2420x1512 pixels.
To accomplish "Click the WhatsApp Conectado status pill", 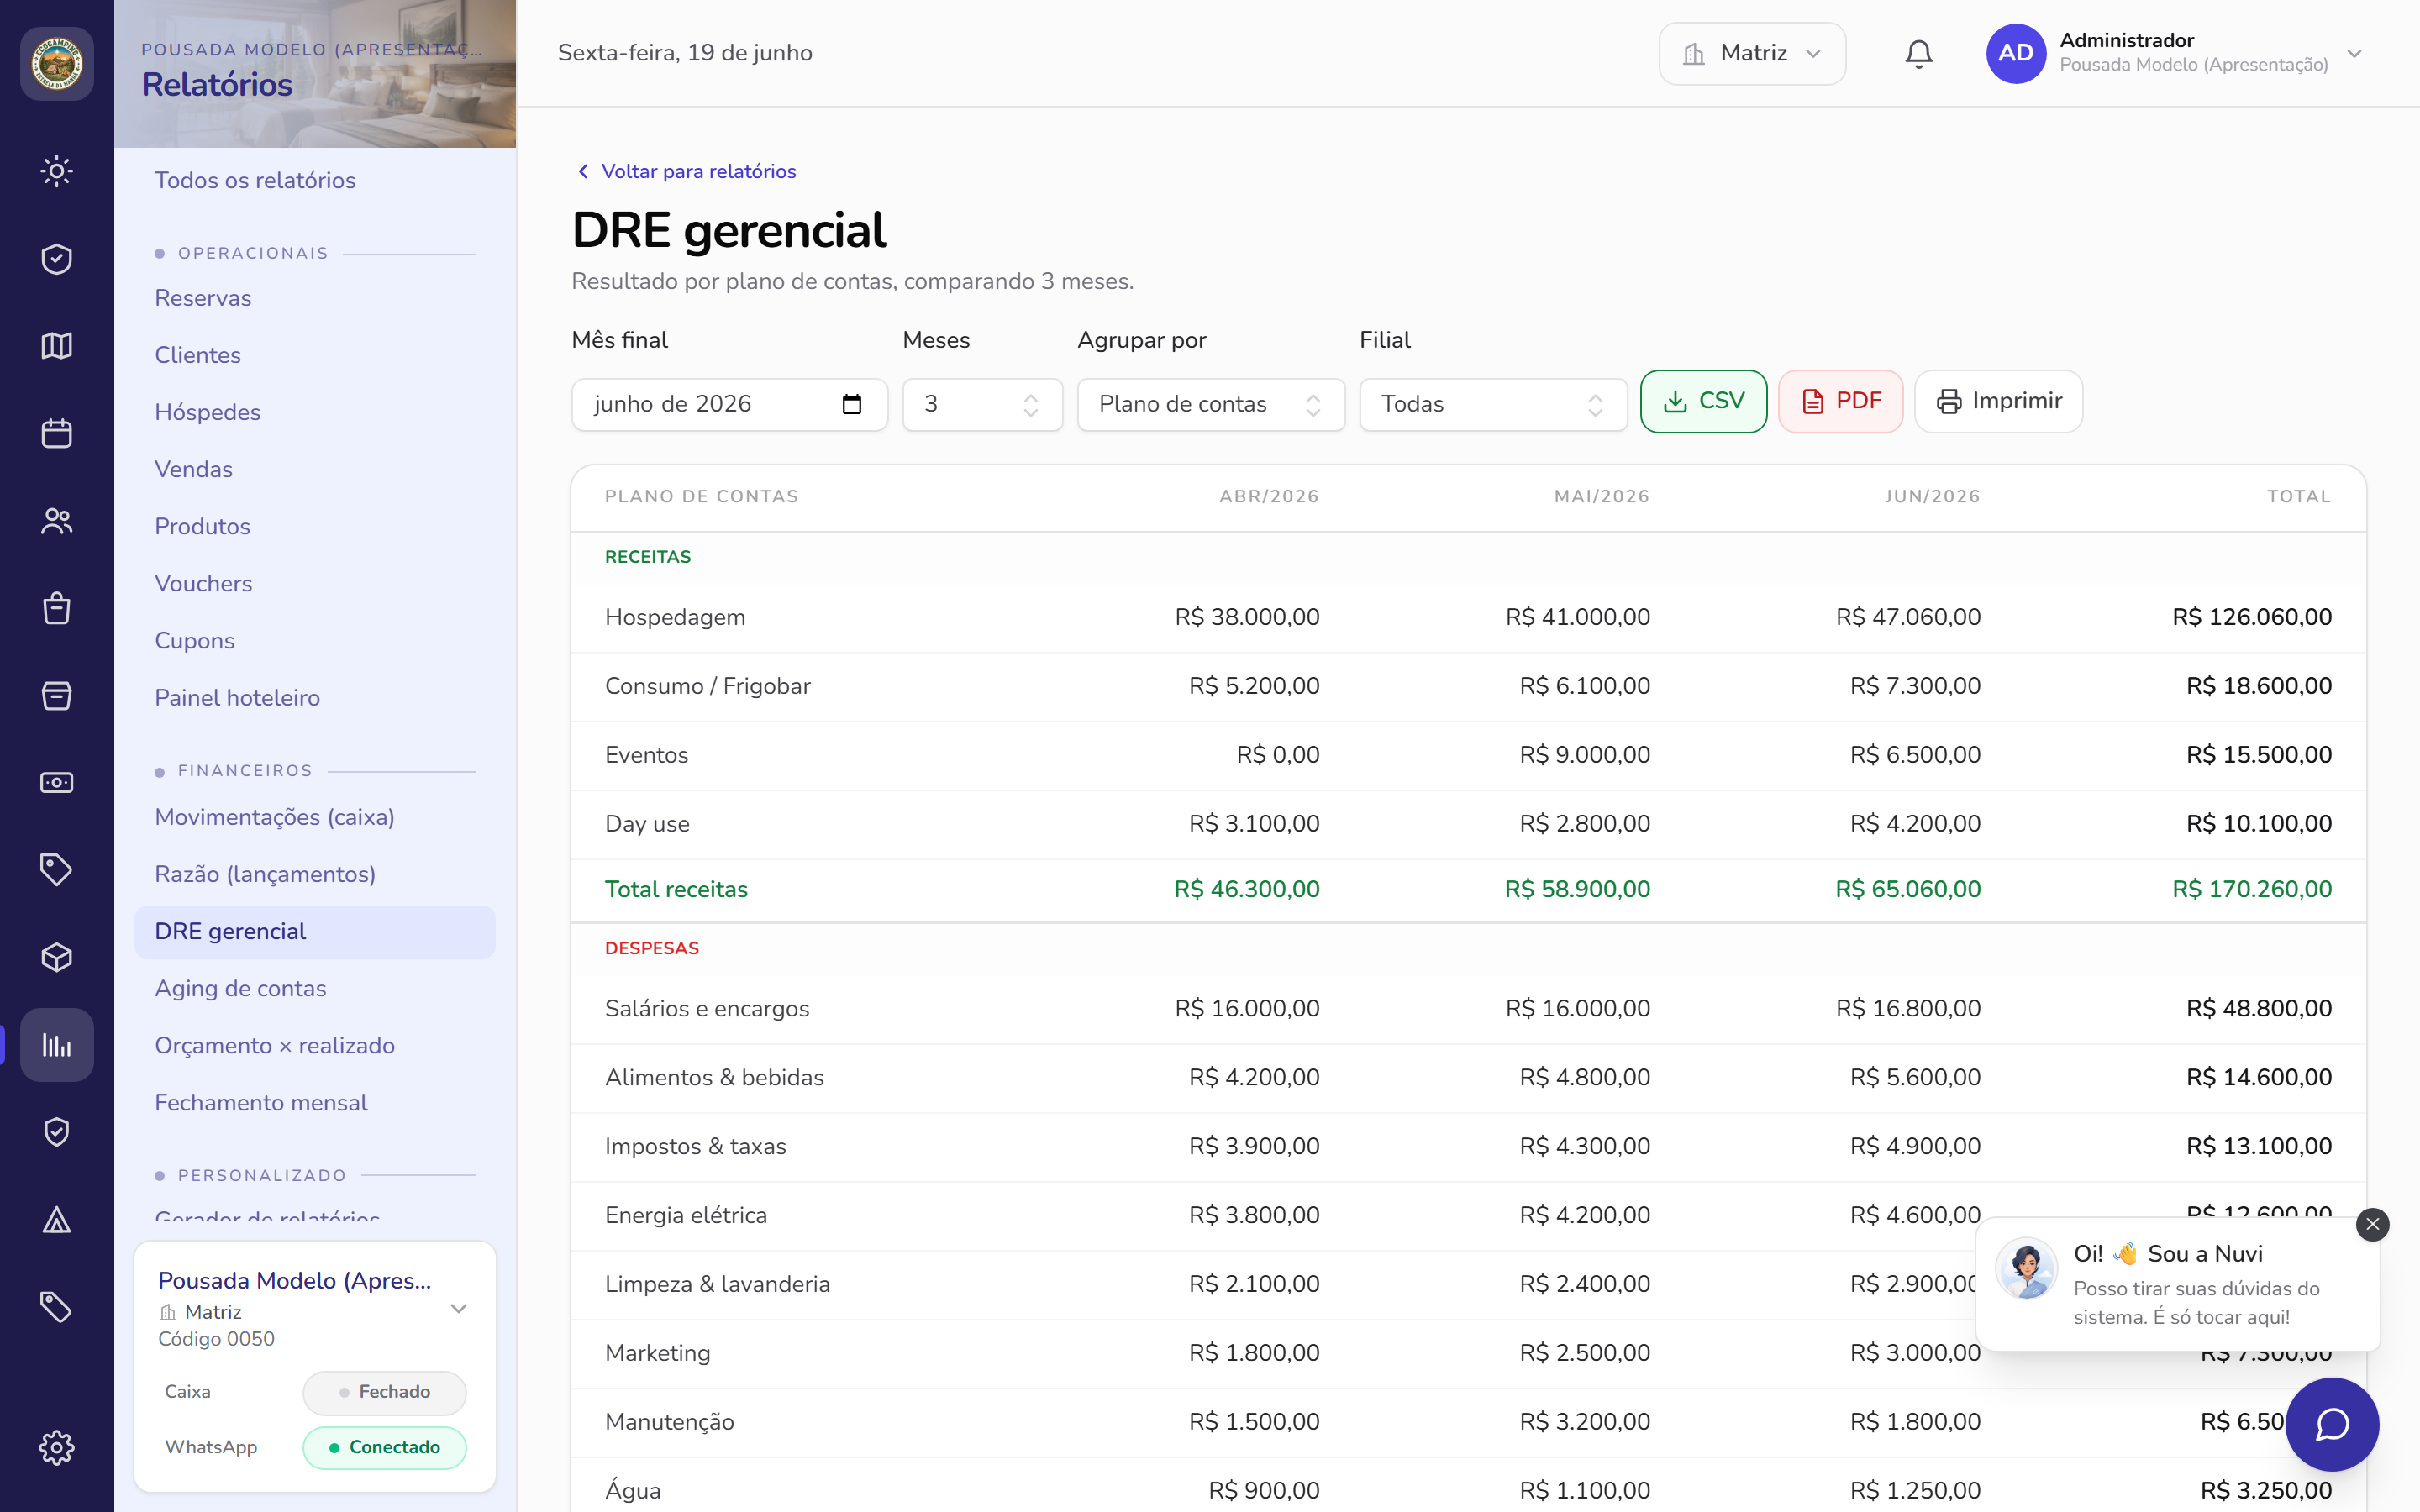I will [x=384, y=1447].
